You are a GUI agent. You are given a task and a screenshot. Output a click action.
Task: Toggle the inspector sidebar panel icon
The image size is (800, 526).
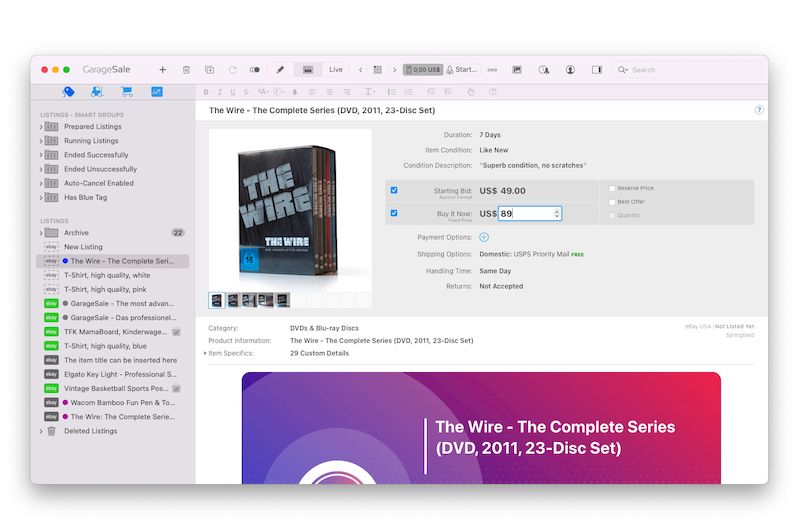pos(596,69)
